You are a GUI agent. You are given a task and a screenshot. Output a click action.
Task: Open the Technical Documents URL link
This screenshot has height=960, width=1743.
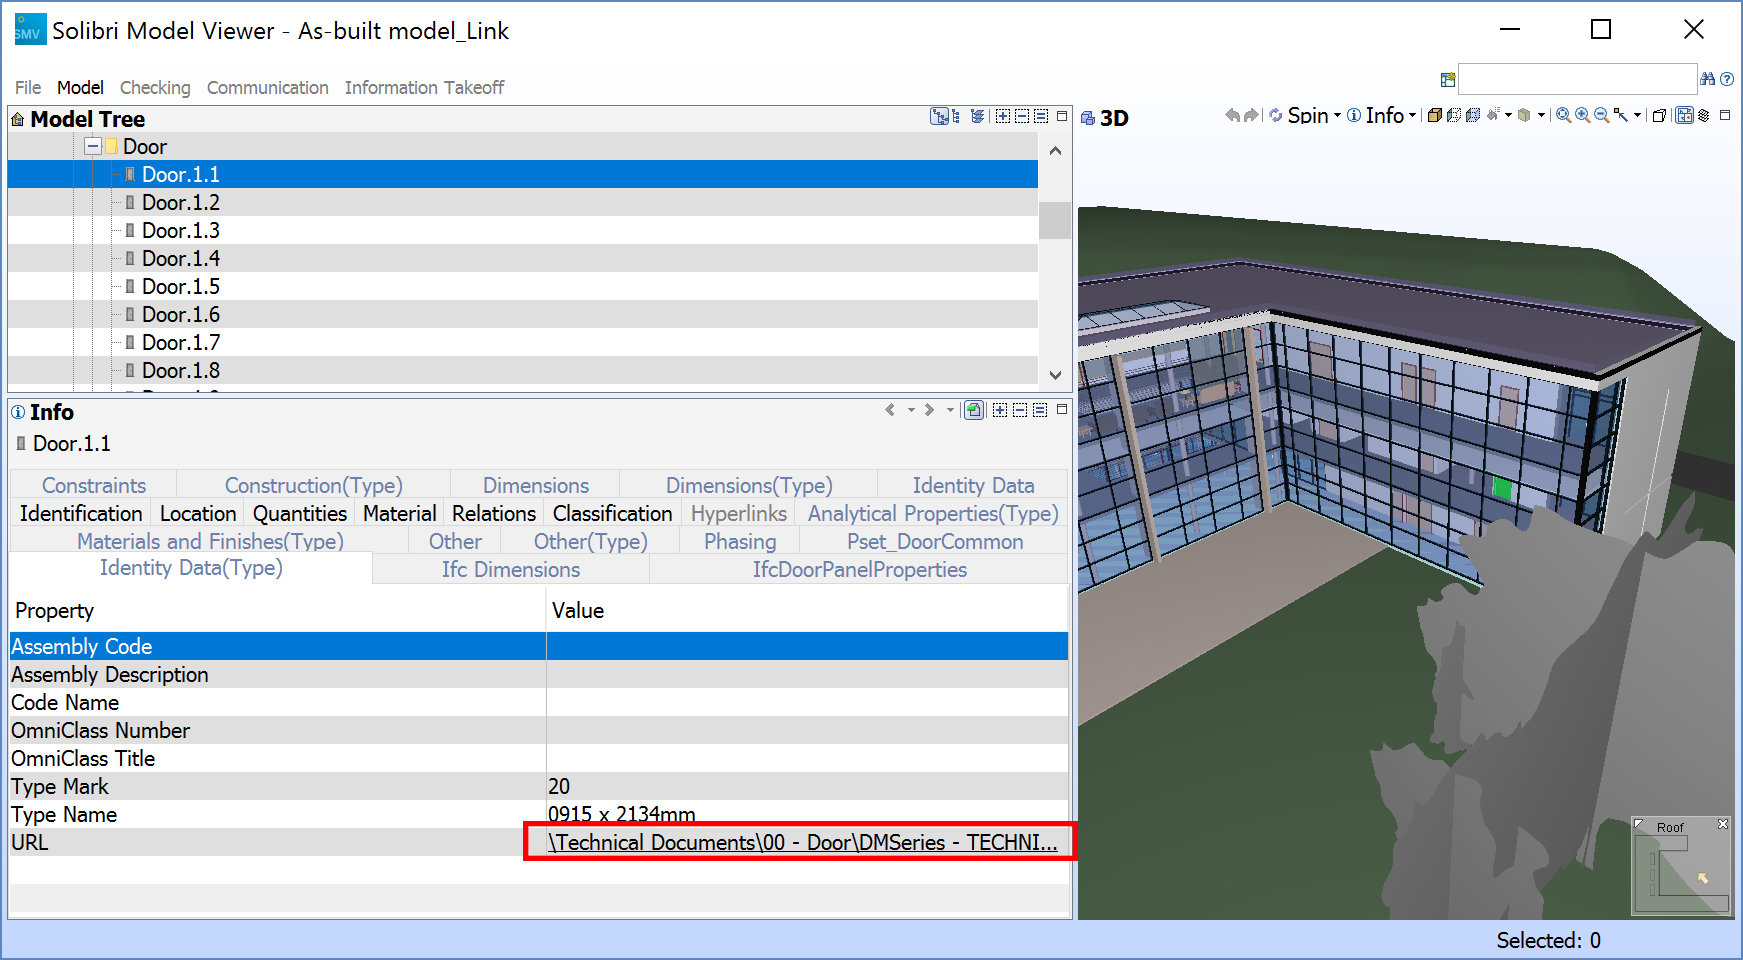[x=803, y=842]
